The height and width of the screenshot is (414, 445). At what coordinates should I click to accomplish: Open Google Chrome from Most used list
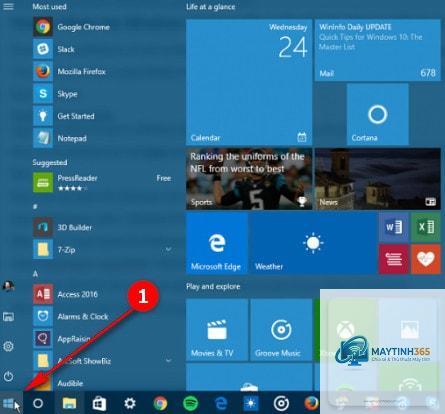point(103,27)
